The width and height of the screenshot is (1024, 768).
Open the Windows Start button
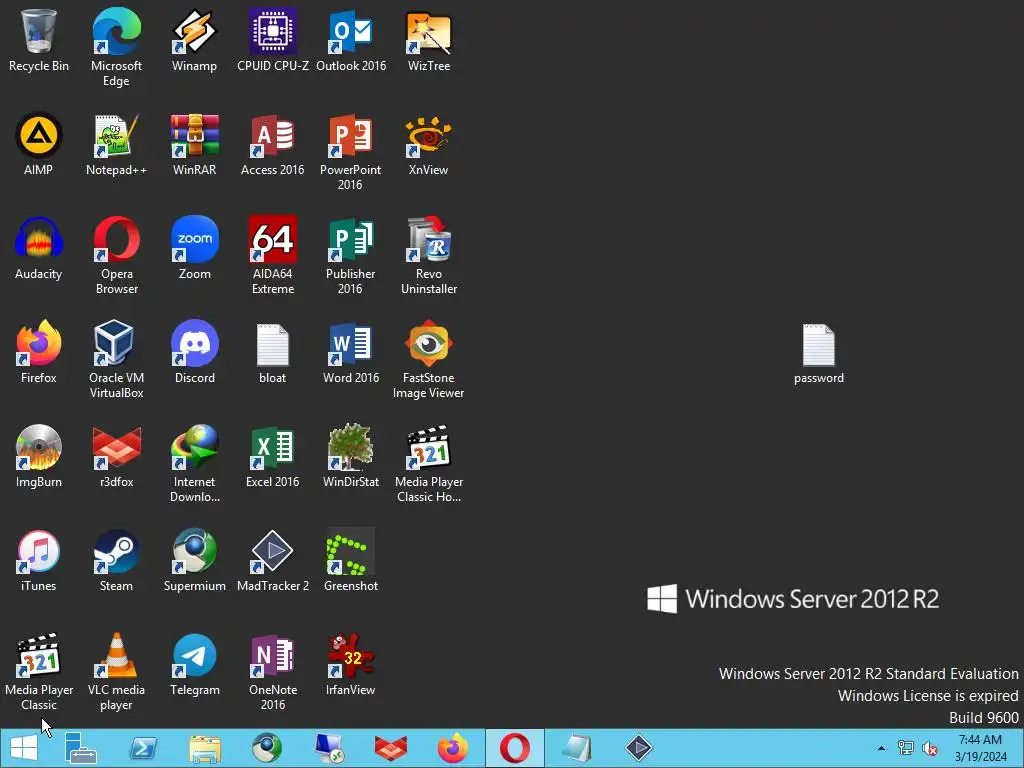coord(24,748)
